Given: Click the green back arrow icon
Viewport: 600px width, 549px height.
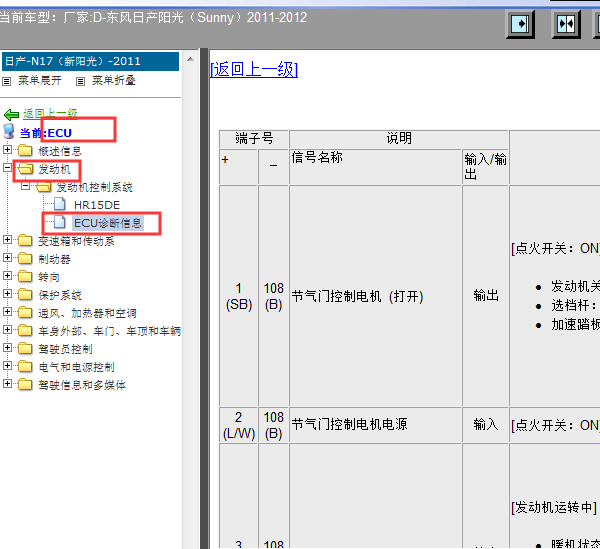Looking at the screenshot, I should (x=11, y=114).
